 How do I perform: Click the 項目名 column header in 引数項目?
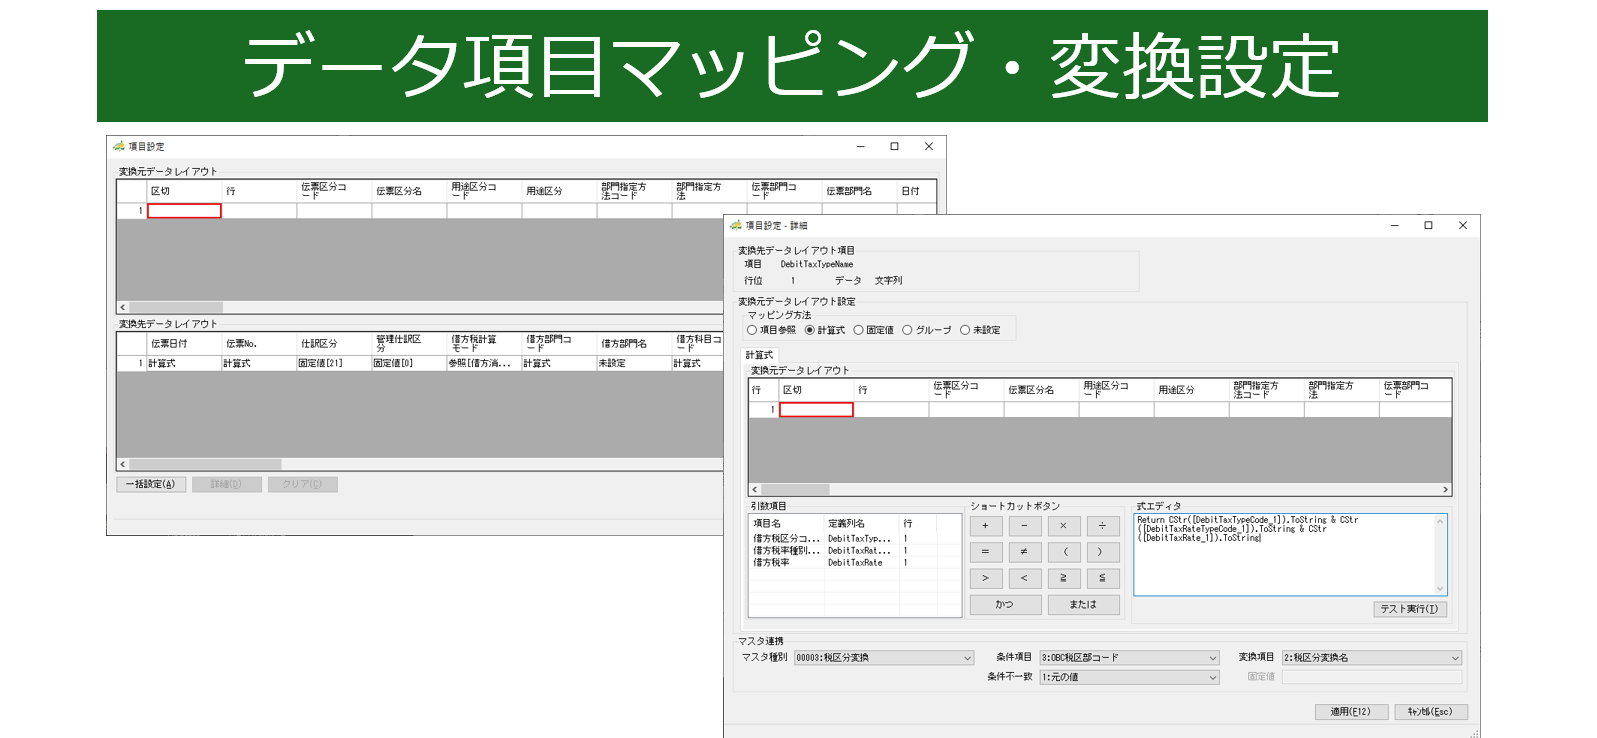pos(787,523)
